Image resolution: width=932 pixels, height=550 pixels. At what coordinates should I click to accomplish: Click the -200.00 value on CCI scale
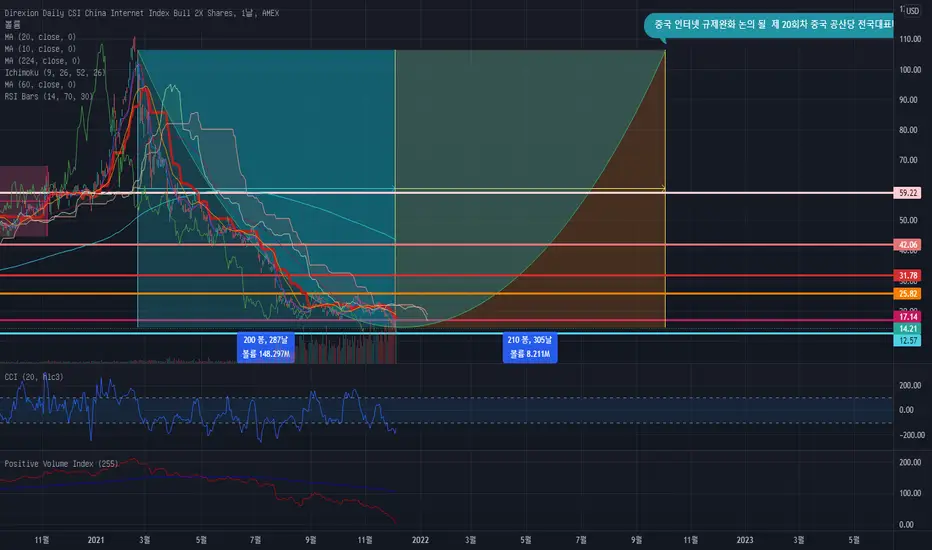[912, 435]
